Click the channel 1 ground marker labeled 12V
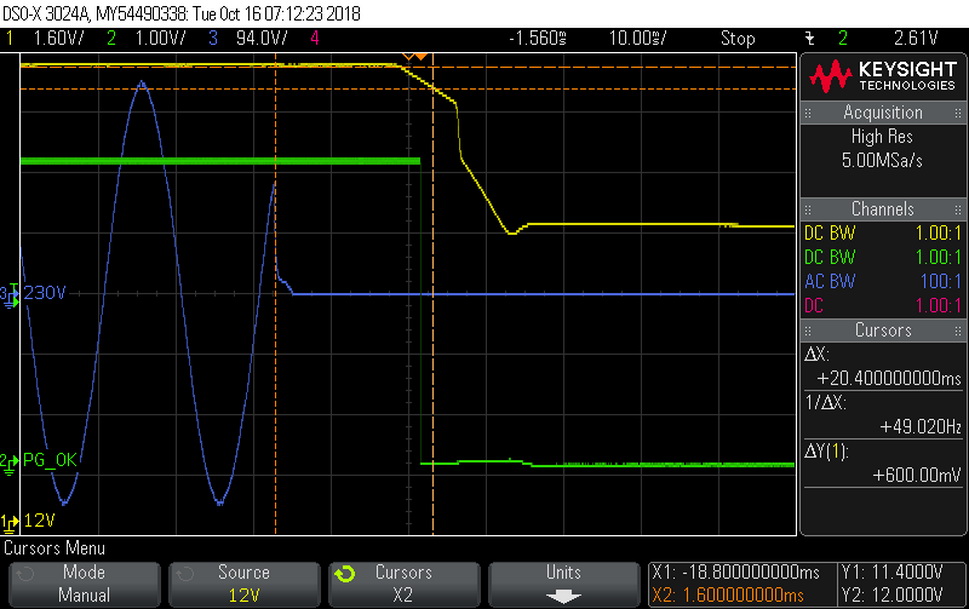969x609 pixels. (9, 523)
